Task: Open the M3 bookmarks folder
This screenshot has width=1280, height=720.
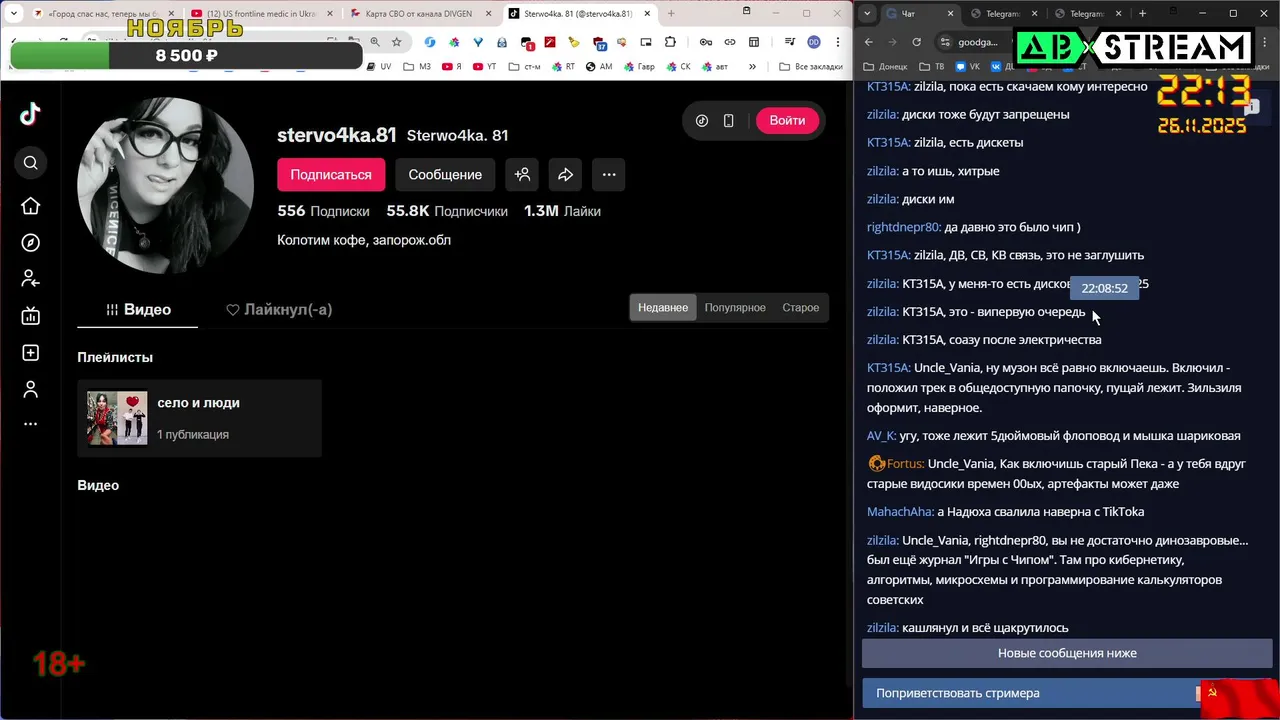Action: [418, 67]
